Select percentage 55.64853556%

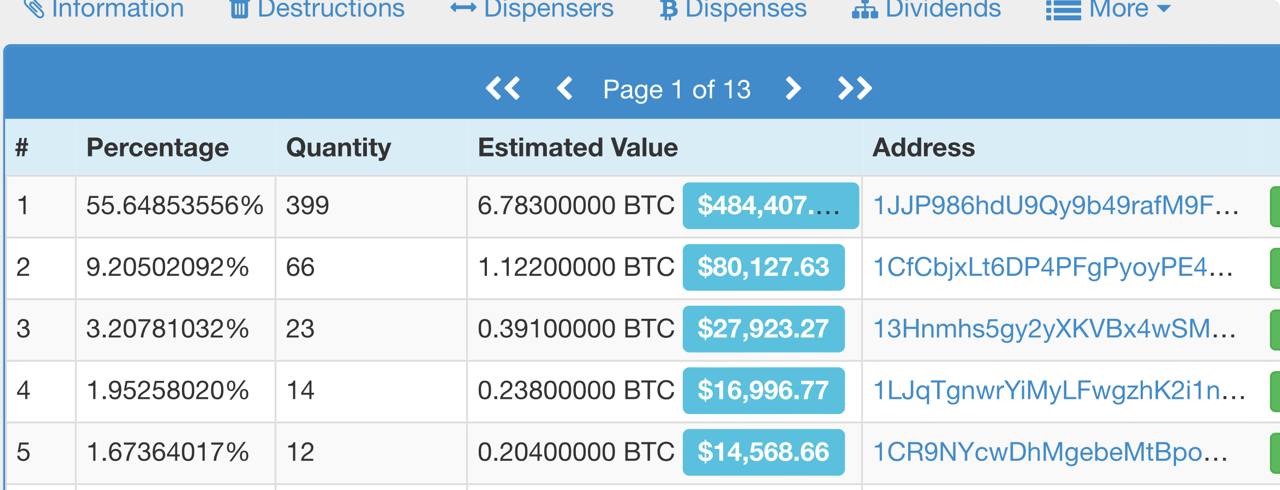(x=175, y=206)
